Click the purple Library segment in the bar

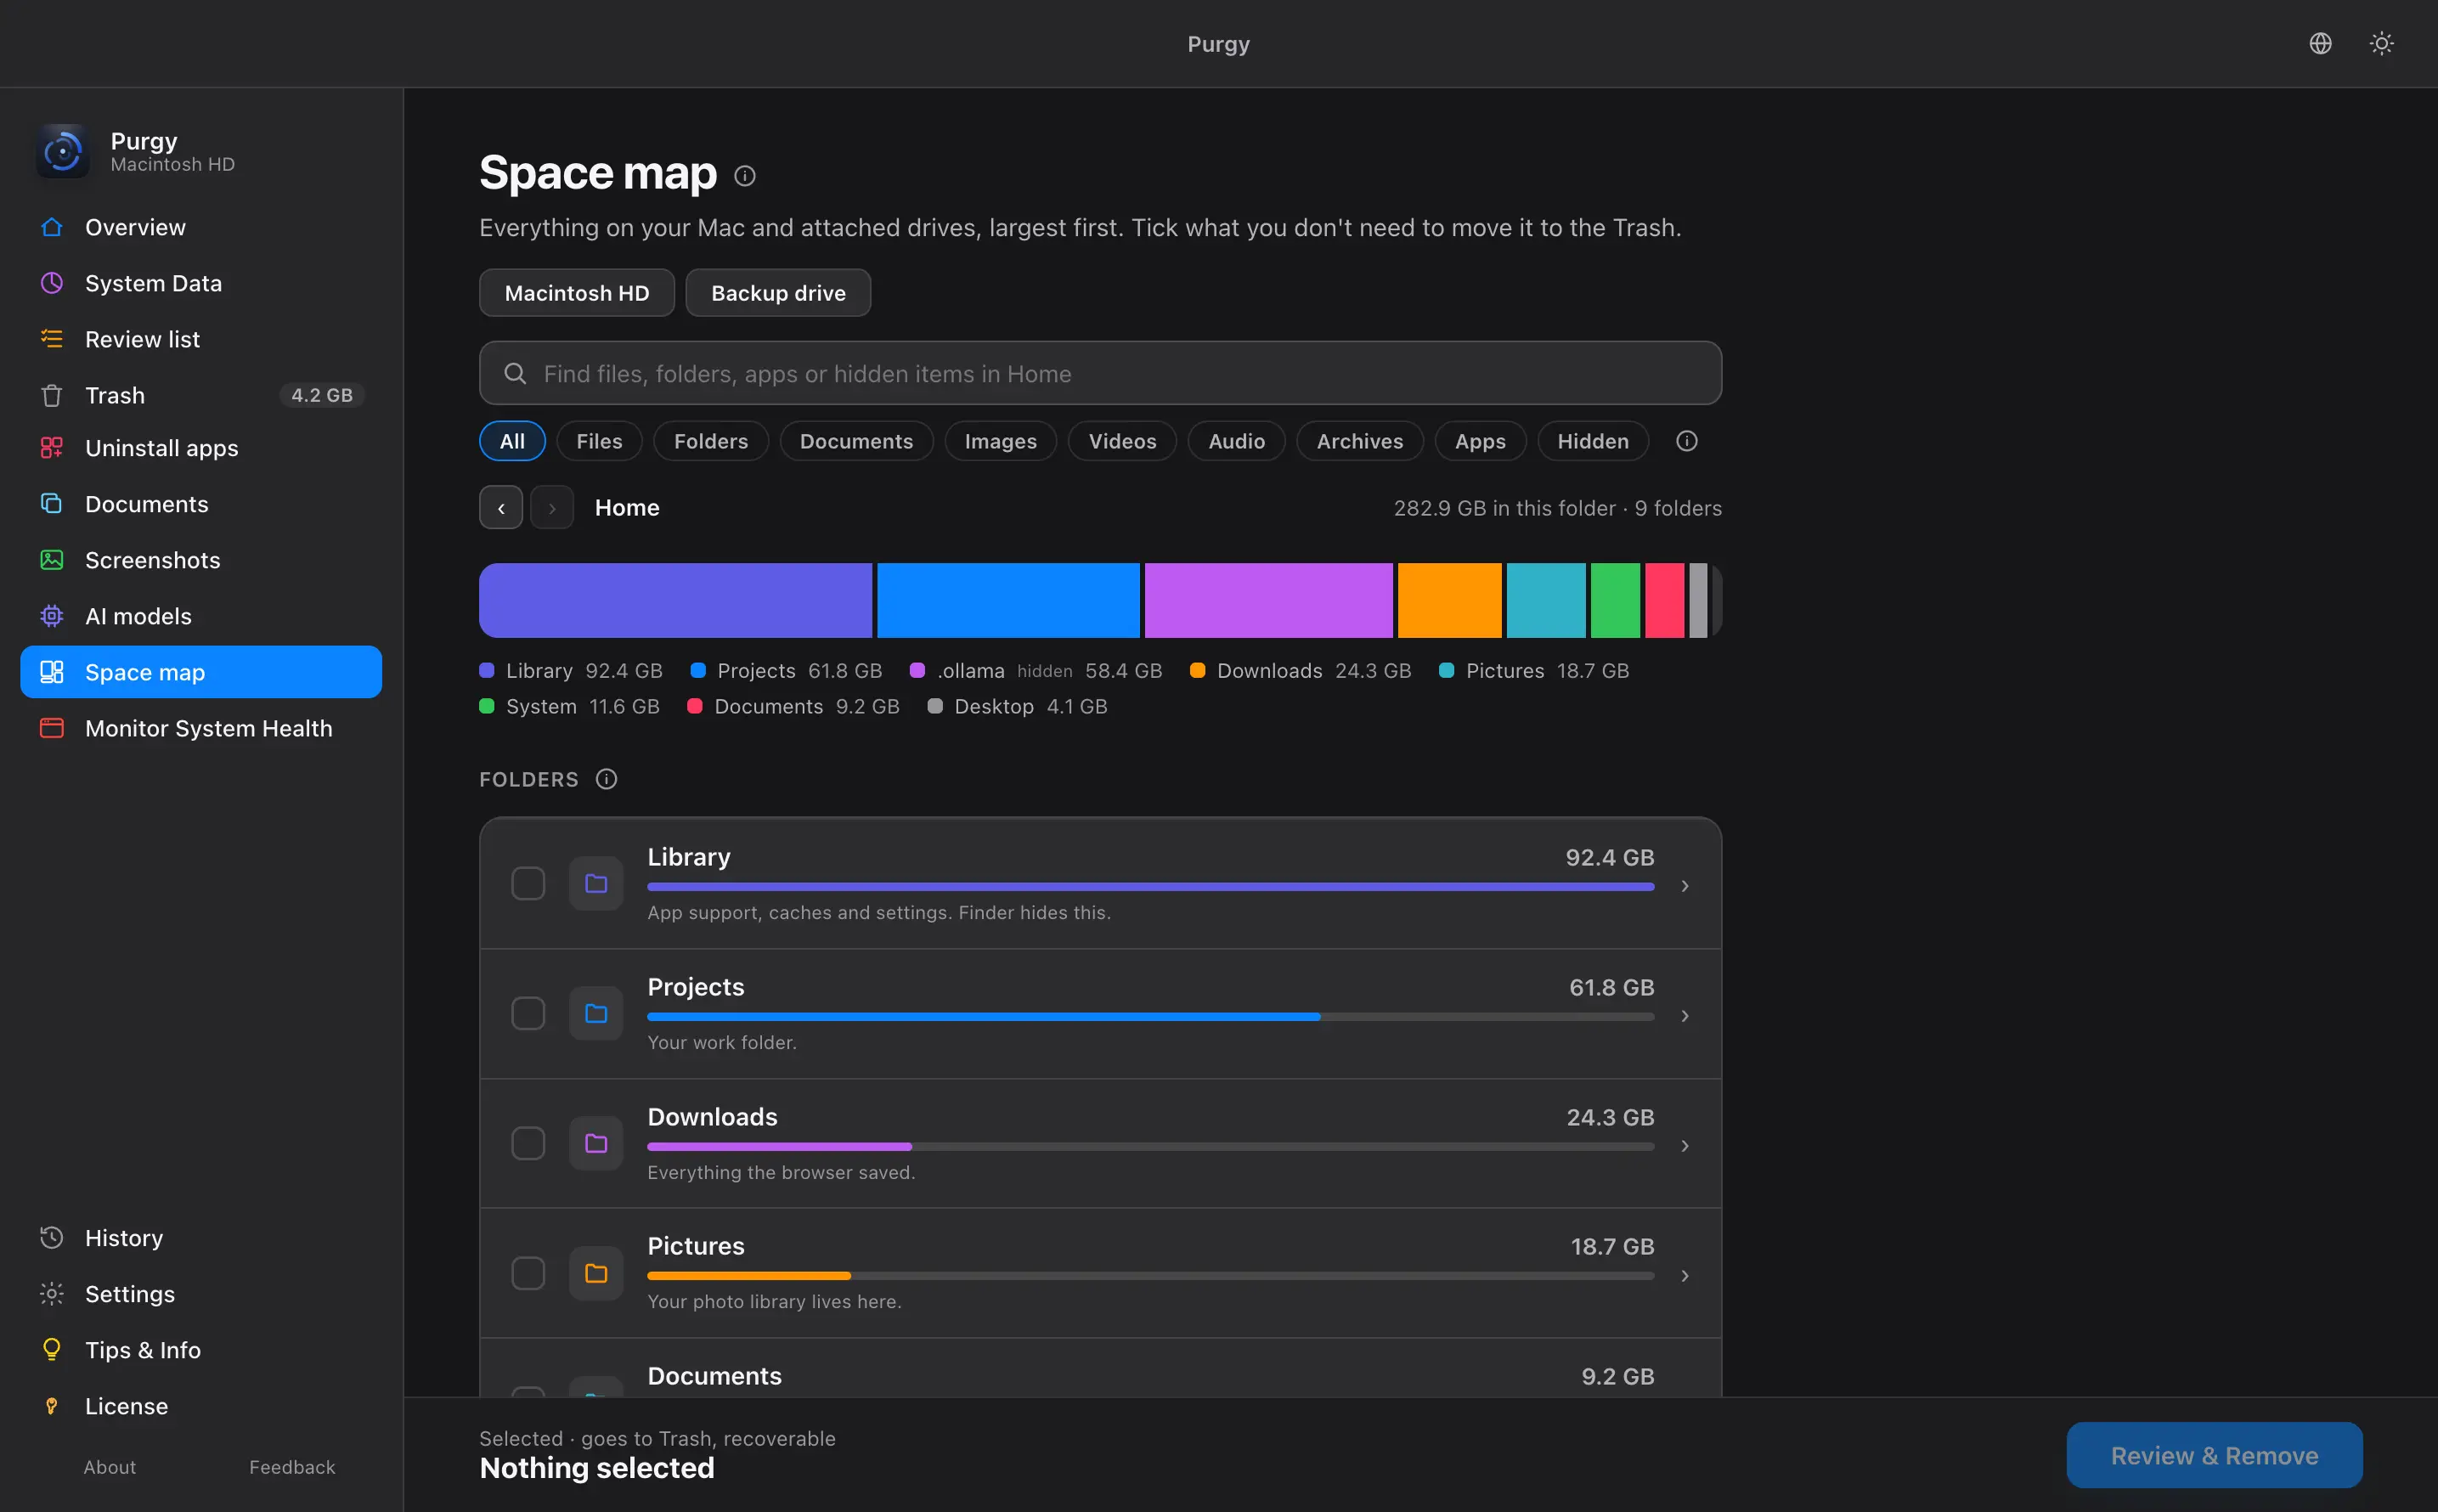[675, 600]
